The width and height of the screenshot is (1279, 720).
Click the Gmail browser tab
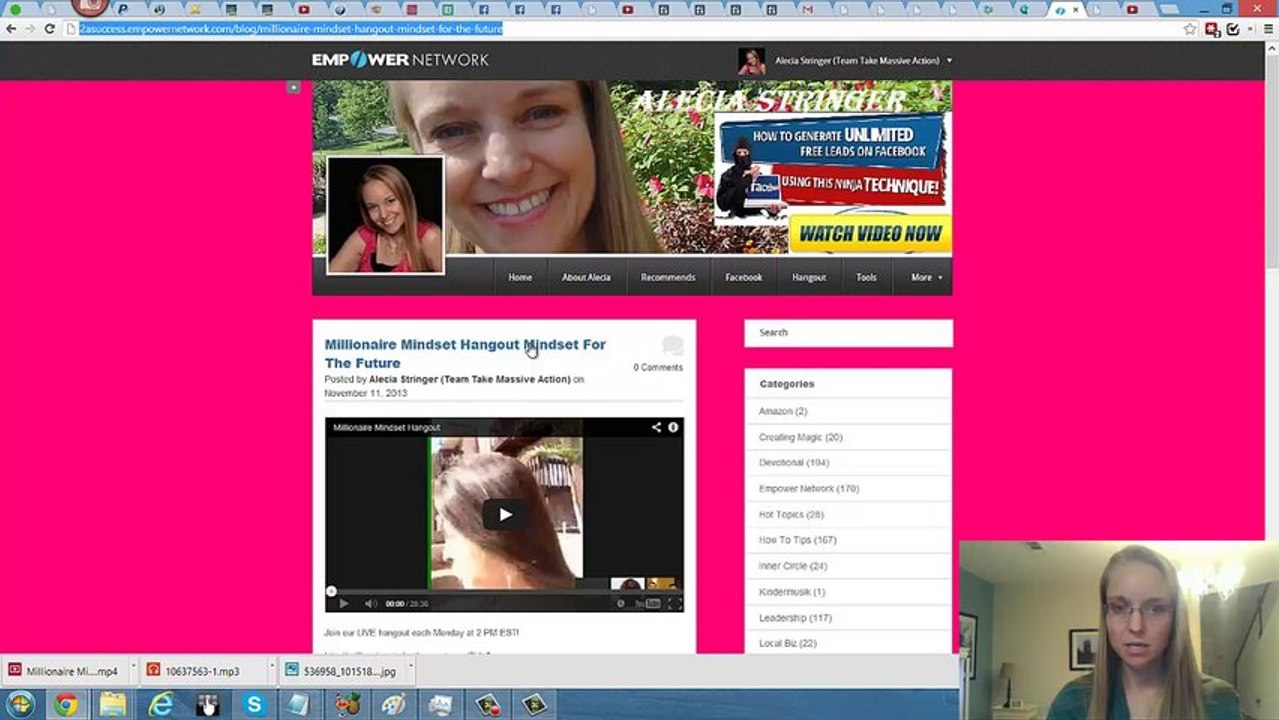(x=807, y=9)
